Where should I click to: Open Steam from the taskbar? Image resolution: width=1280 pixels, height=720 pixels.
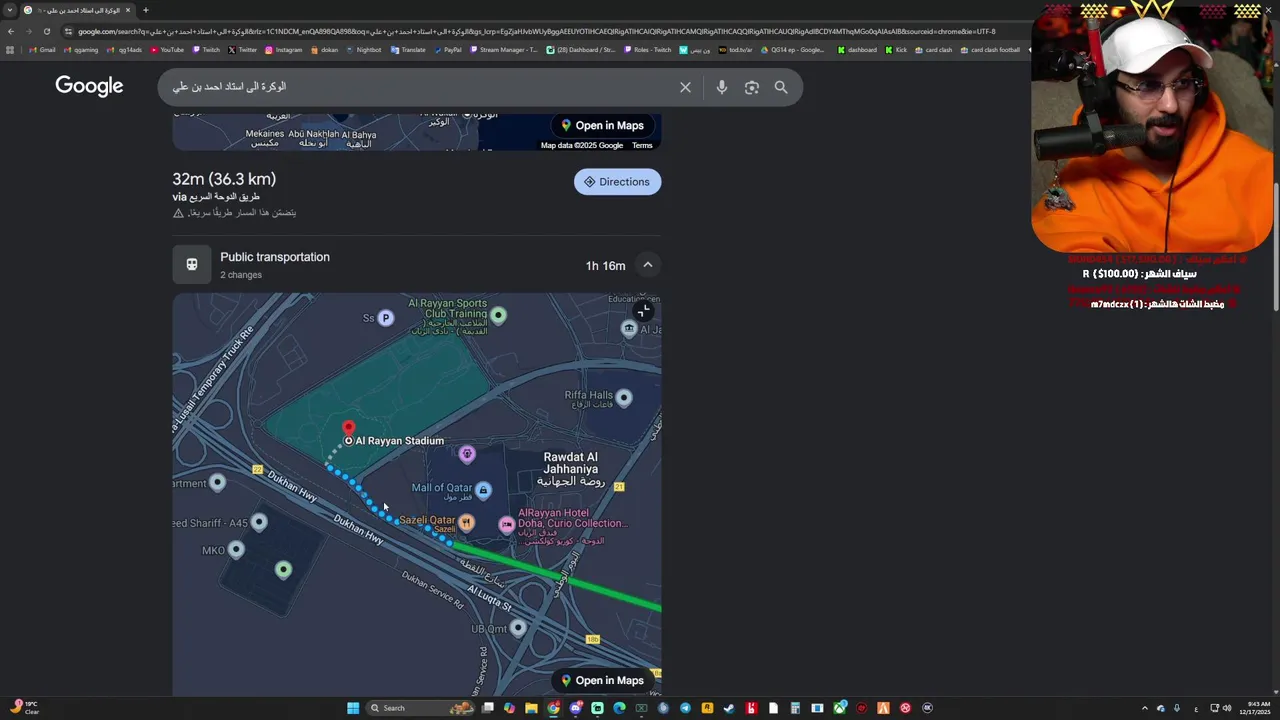pos(729,708)
